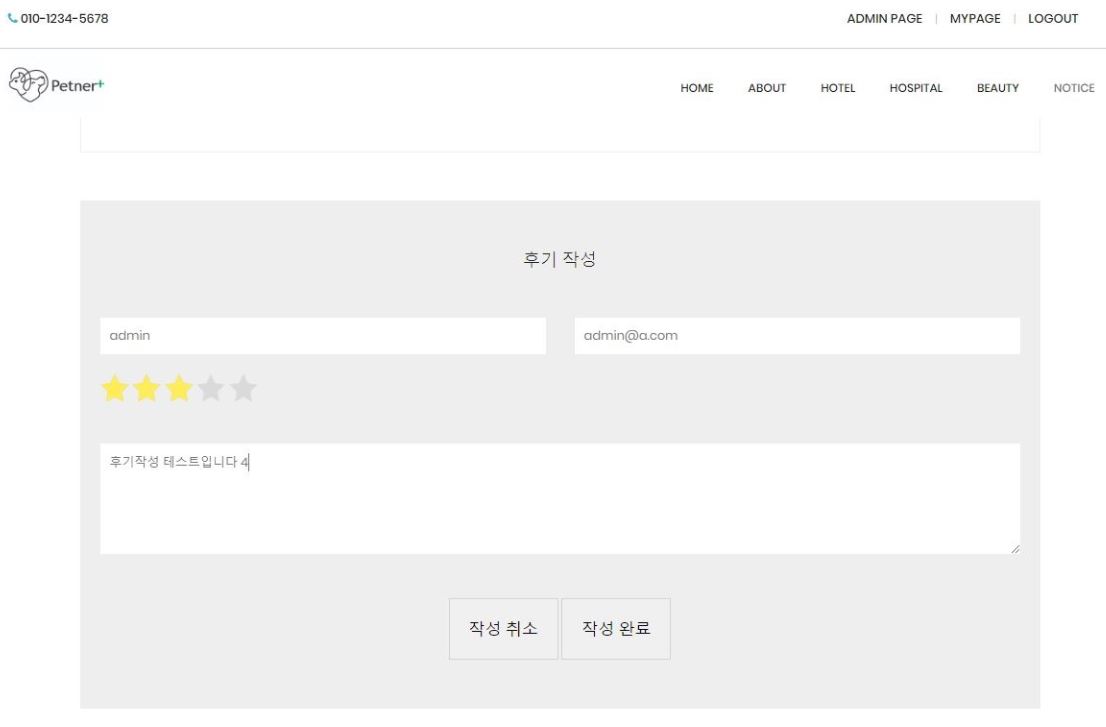Click the 010-1234-5678 phone number

(64, 18)
